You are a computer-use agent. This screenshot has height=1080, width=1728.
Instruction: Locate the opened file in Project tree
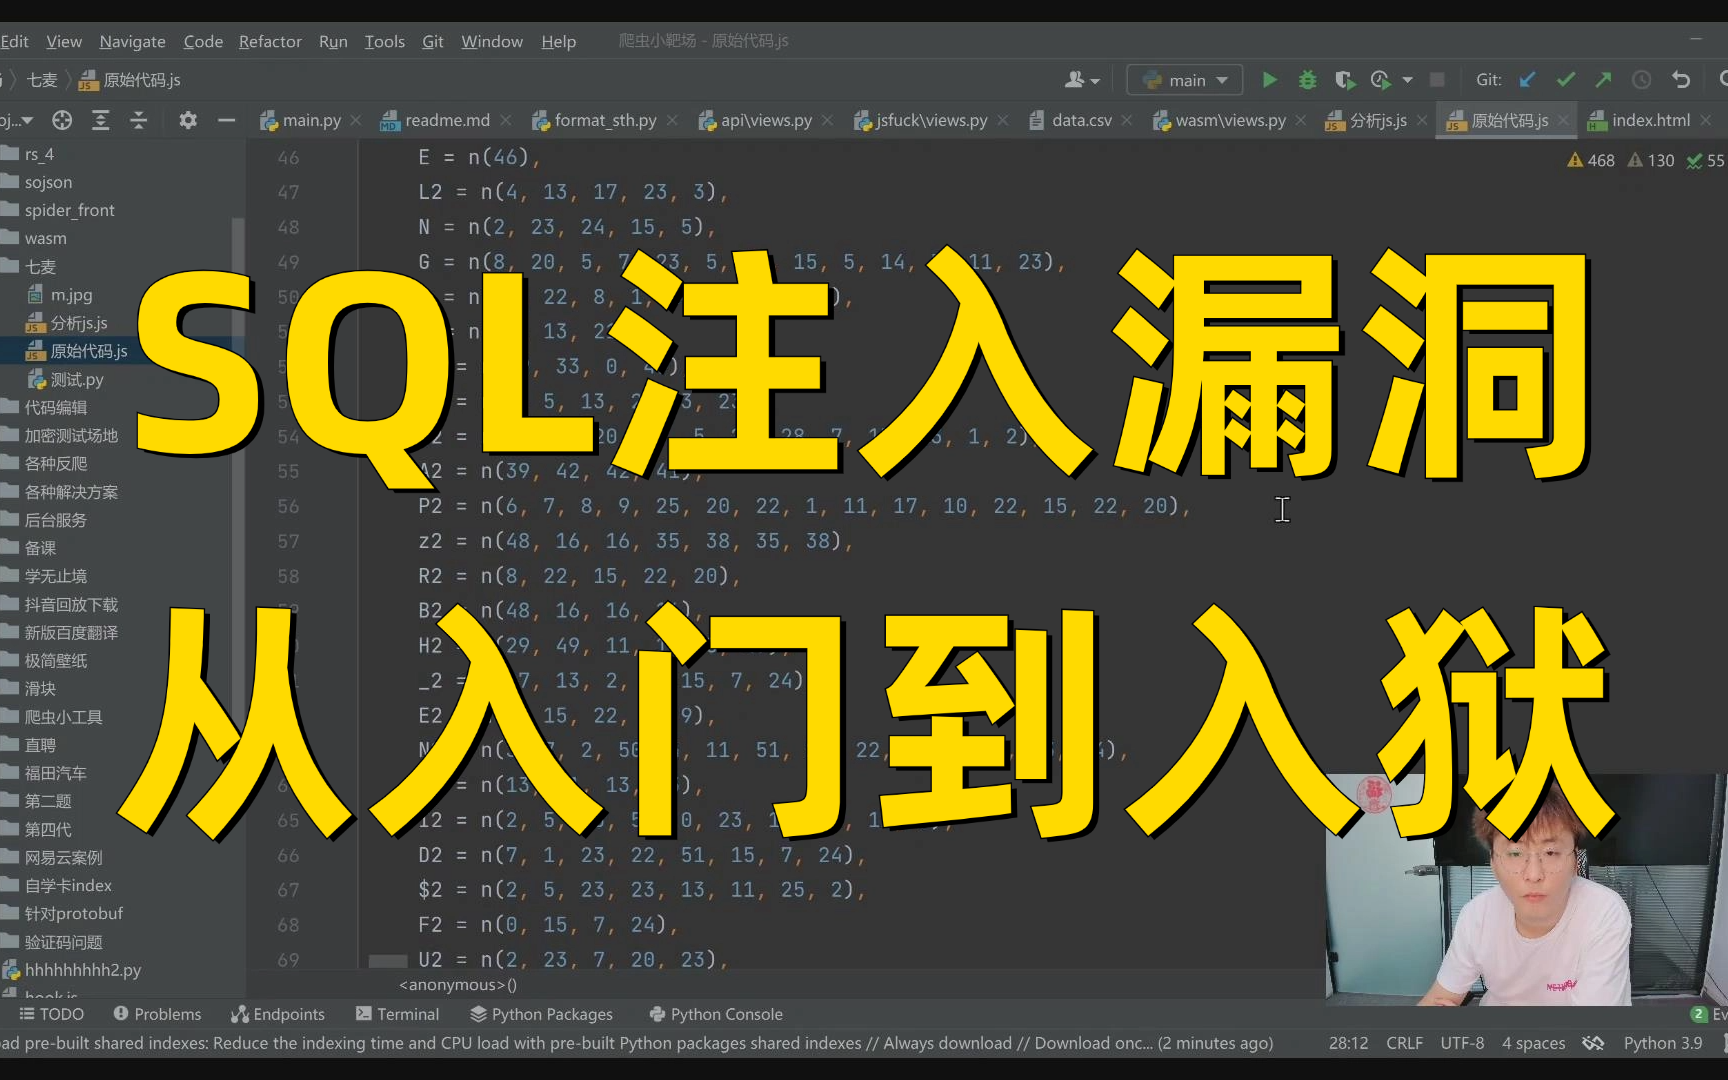tap(62, 120)
